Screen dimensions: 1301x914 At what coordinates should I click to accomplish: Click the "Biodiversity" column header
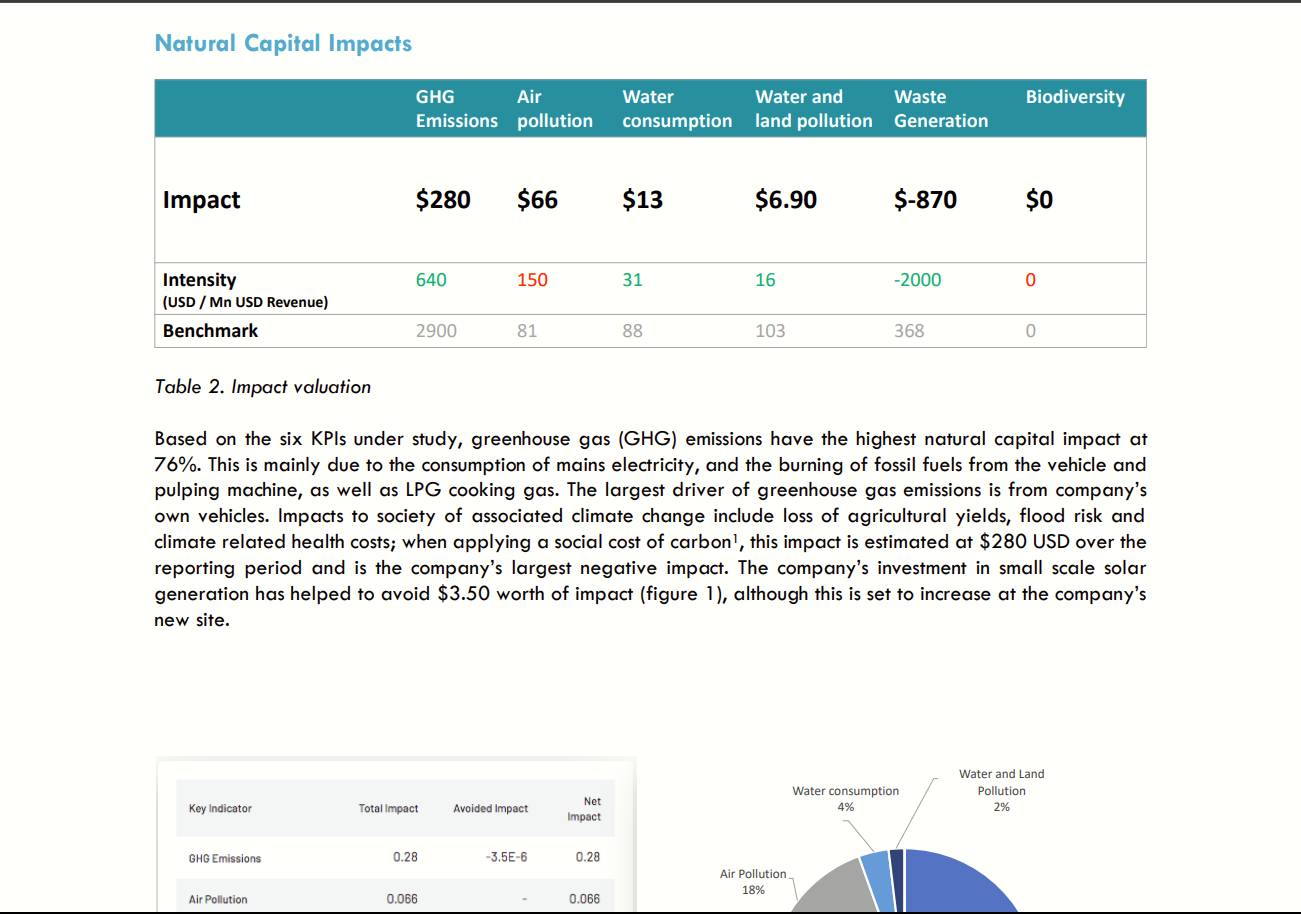(x=1075, y=97)
